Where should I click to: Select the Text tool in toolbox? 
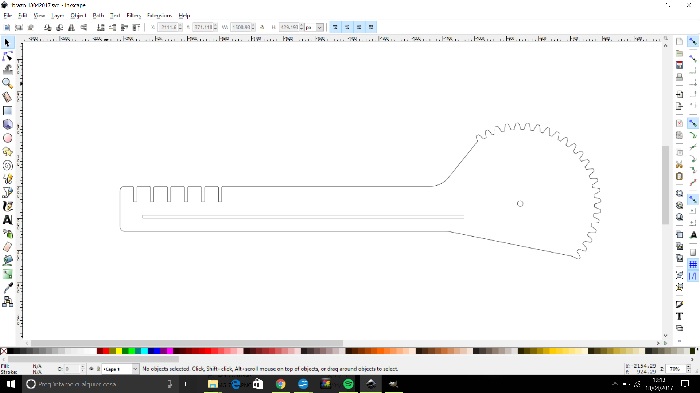pyautogui.click(x=7, y=220)
